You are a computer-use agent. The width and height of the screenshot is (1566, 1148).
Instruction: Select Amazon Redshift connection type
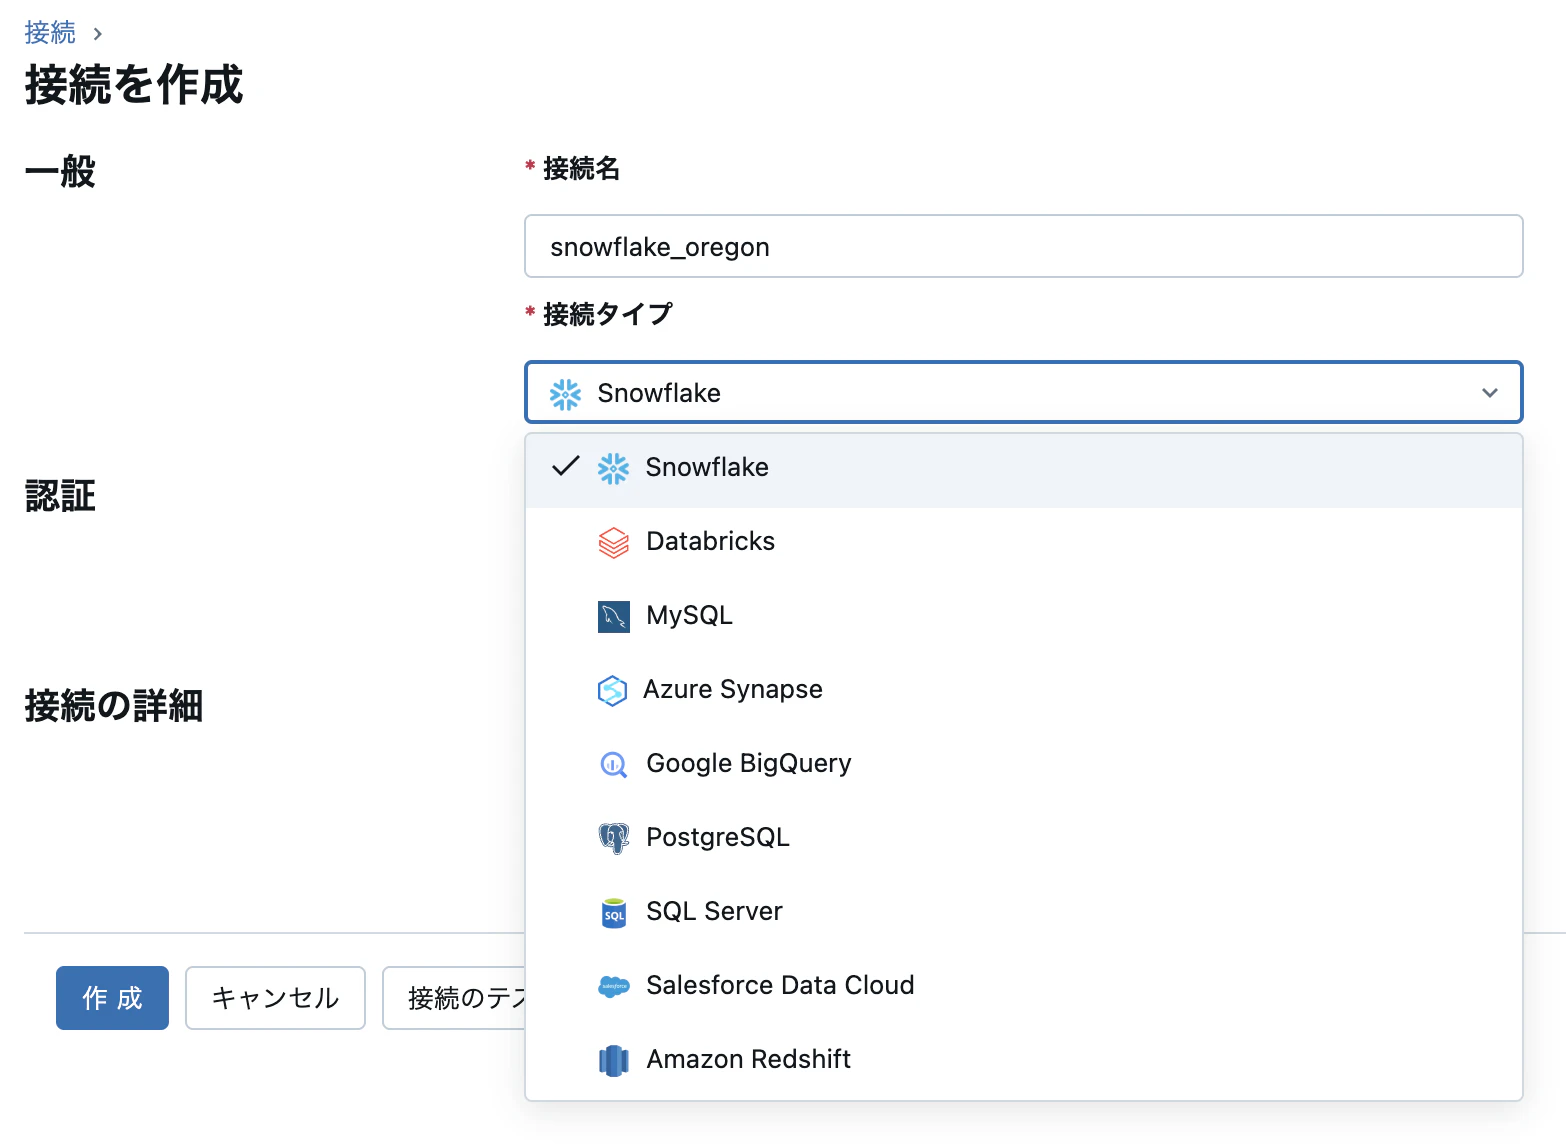[1023, 1060]
